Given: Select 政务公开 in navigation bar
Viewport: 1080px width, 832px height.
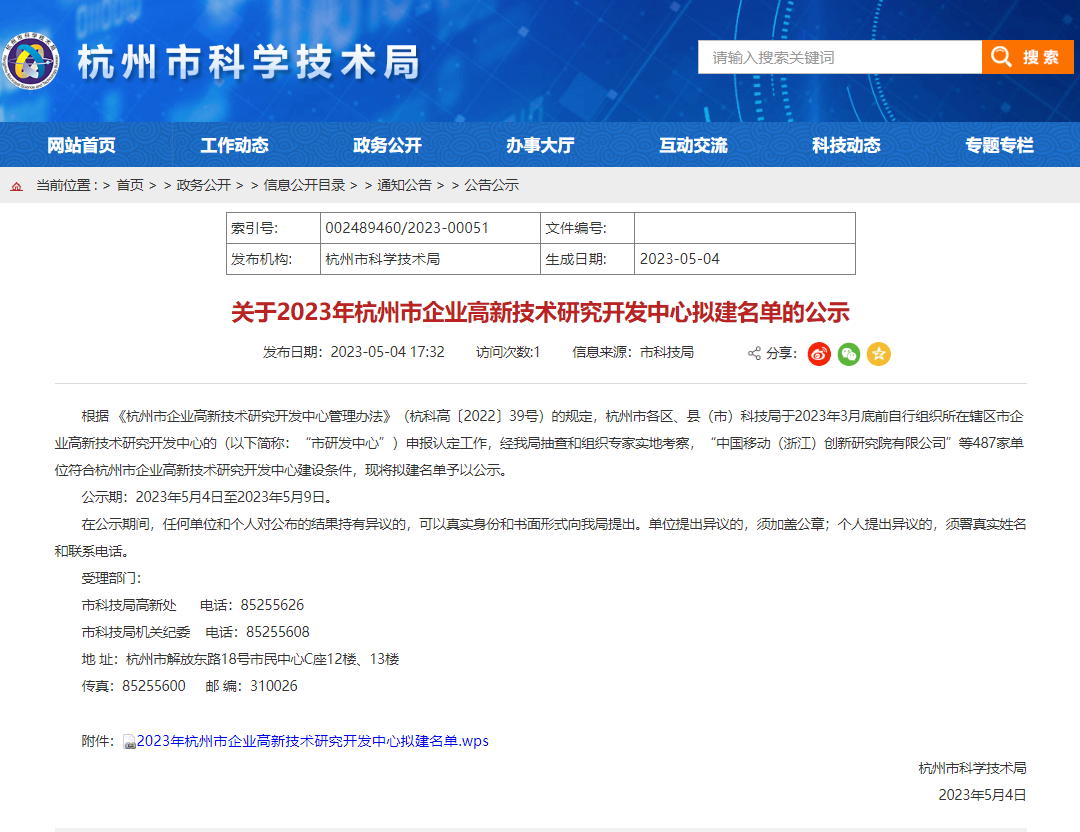Looking at the screenshot, I should [x=387, y=145].
